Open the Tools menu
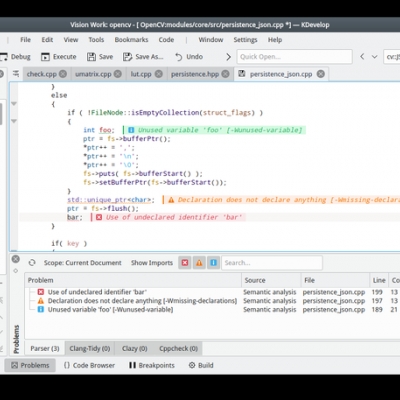The image size is (400, 400). [x=96, y=40]
